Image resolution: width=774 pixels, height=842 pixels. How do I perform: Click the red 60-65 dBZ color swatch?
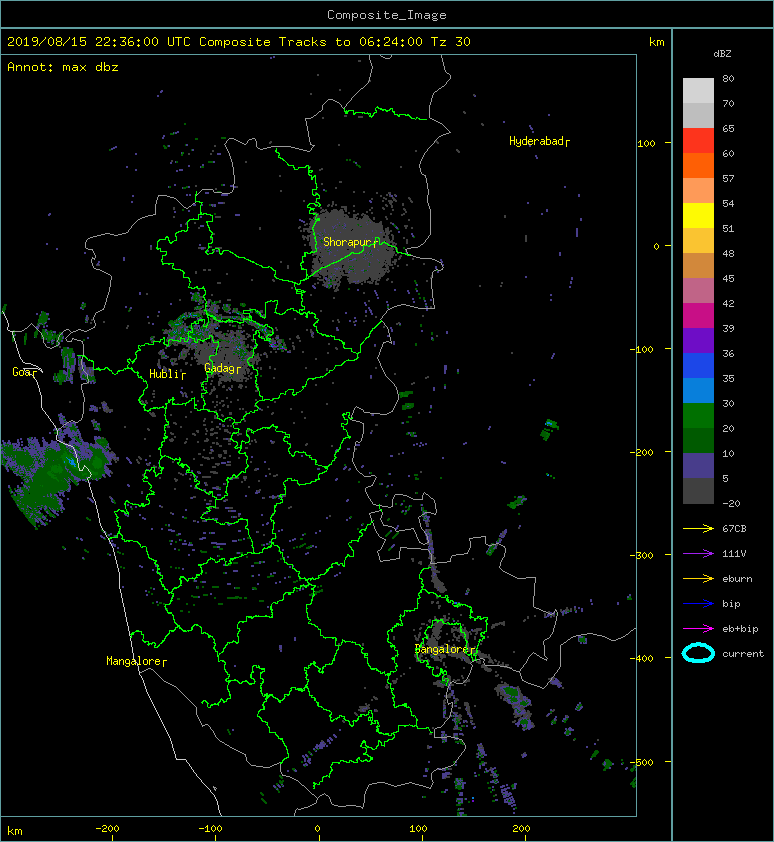pyautogui.click(x=698, y=141)
